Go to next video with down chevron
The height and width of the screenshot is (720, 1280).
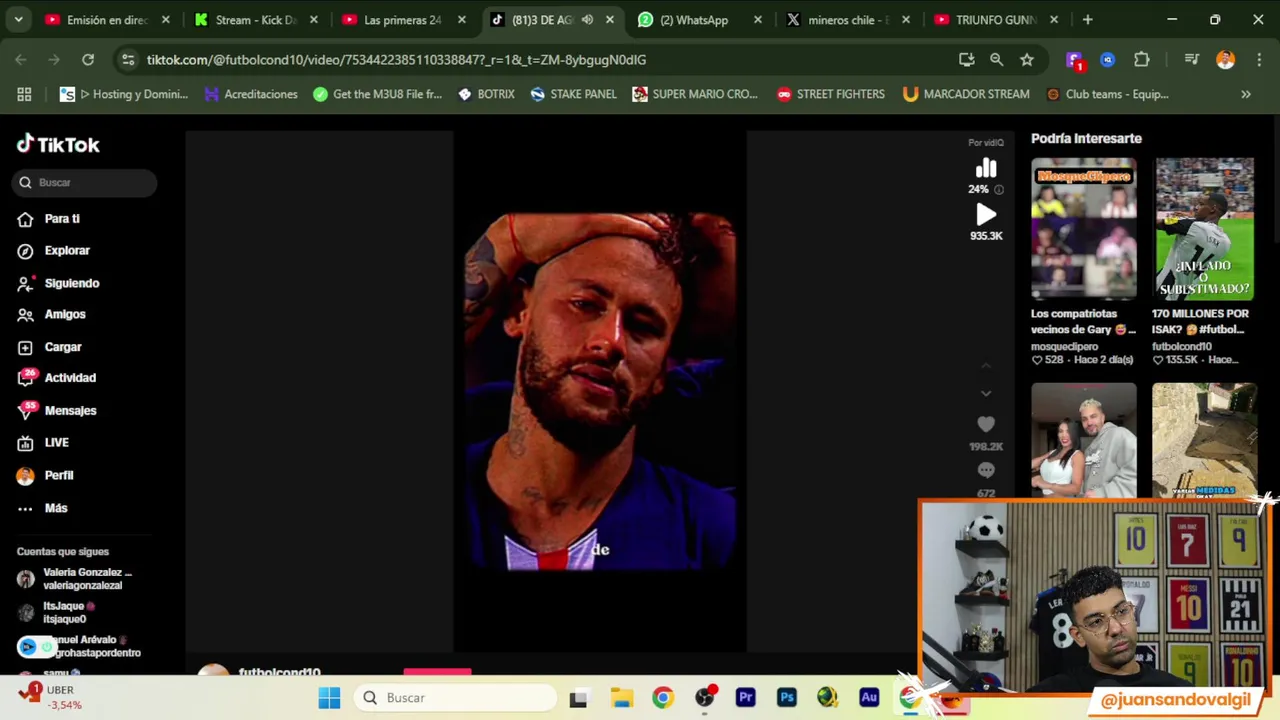(986, 394)
